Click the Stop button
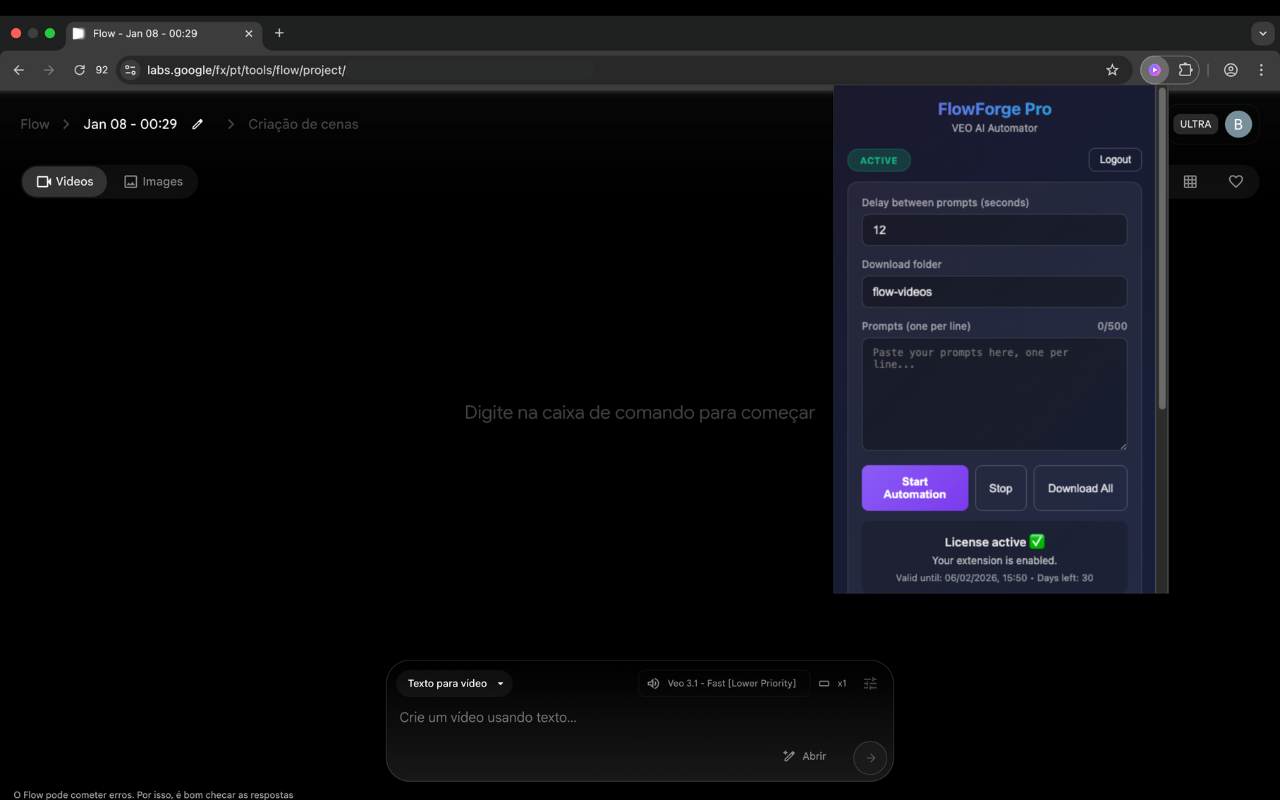This screenshot has height=800, width=1280. [x=1001, y=488]
